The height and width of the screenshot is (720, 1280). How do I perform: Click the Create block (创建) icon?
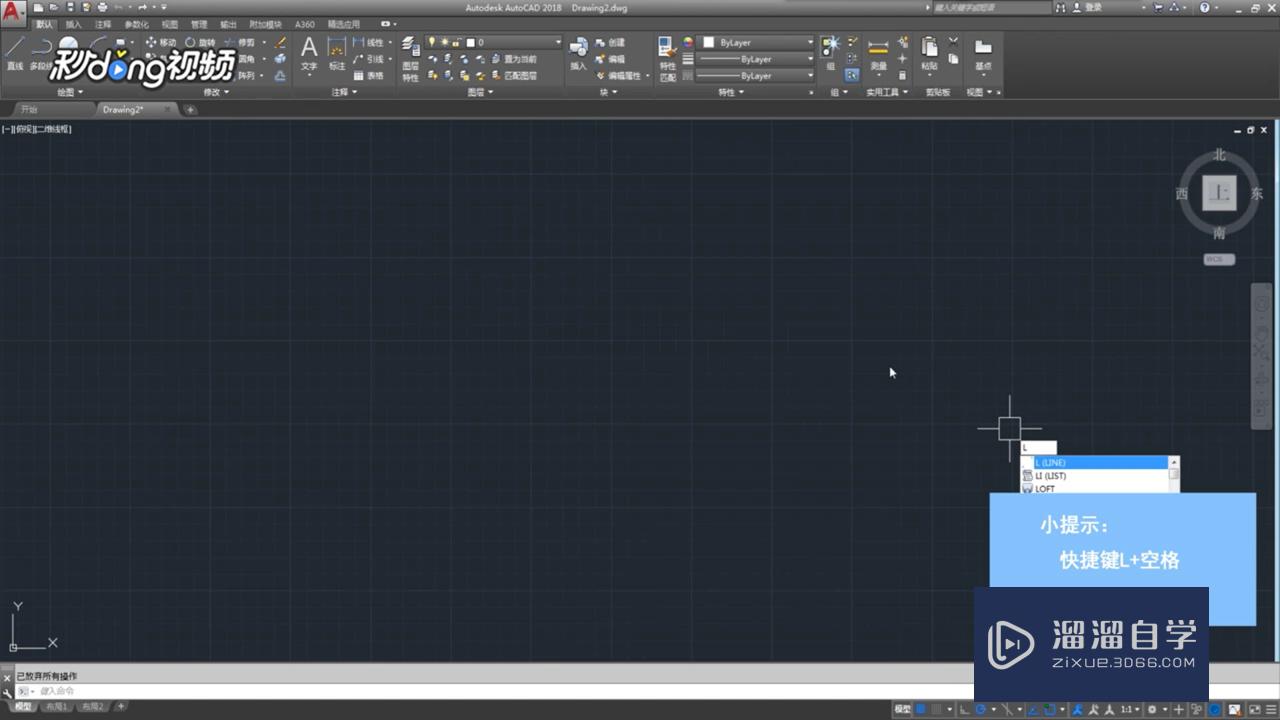point(610,43)
